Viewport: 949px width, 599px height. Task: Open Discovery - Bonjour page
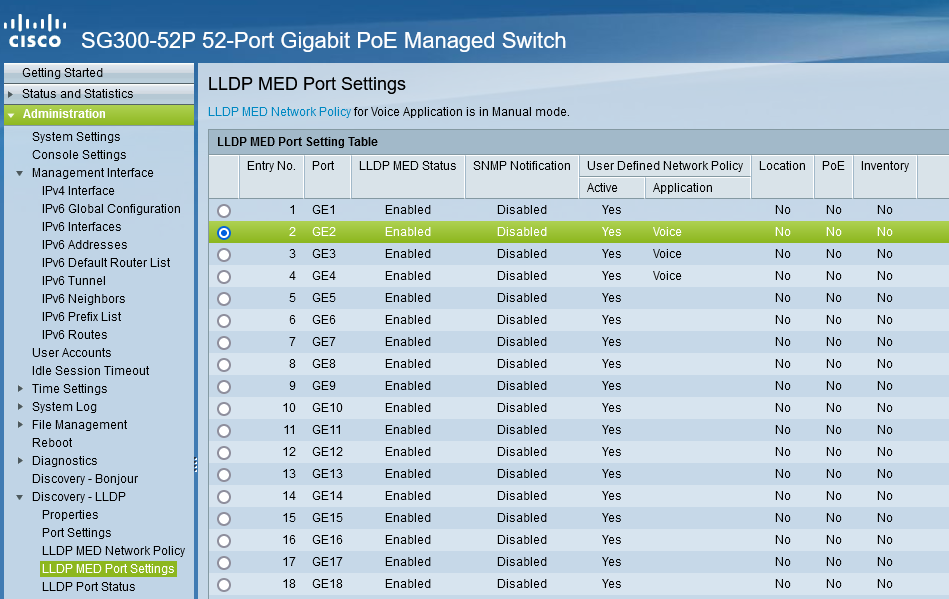click(85, 479)
